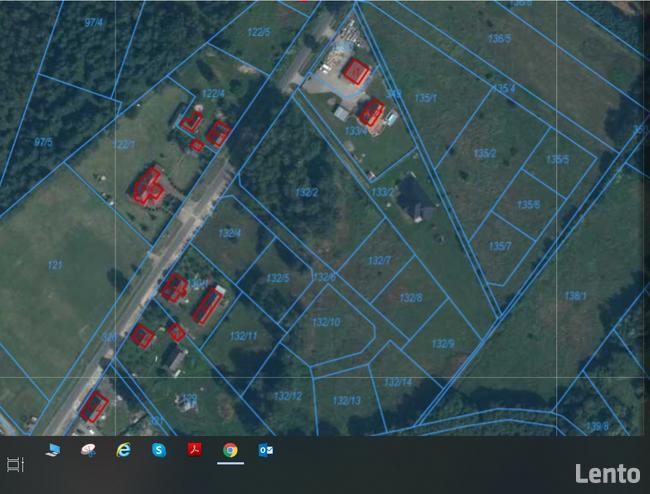650x494 pixels.
Task: Launch Adobe Acrobat Reader from the taskbar
Action: point(194,450)
